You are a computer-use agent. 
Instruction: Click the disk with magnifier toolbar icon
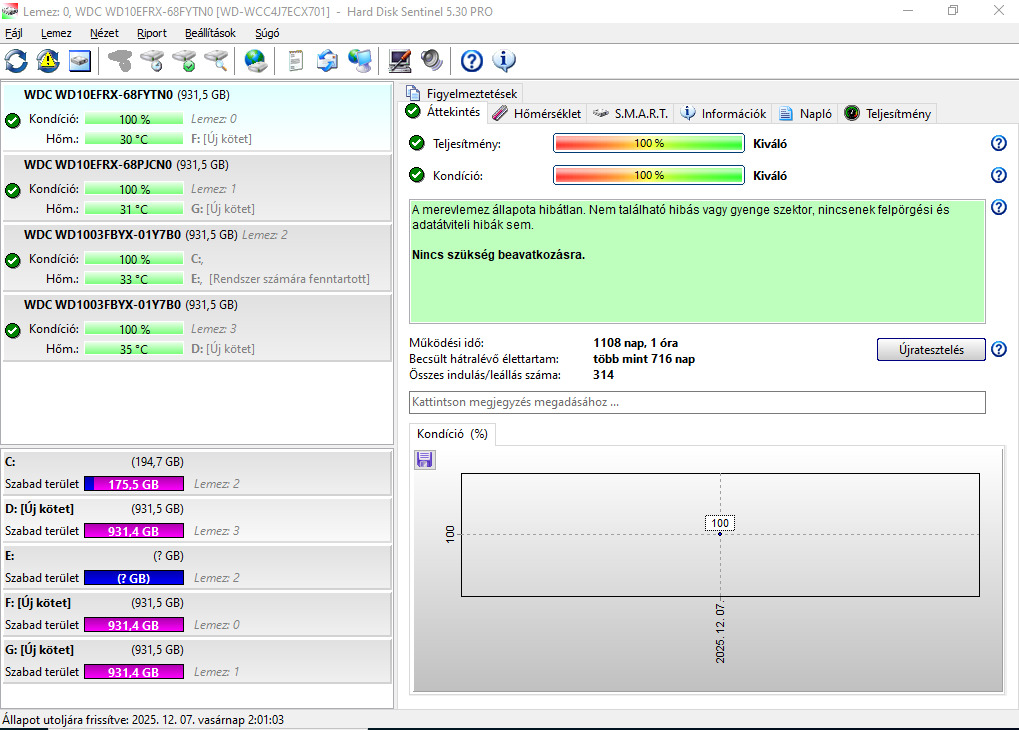tap(216, 61)
